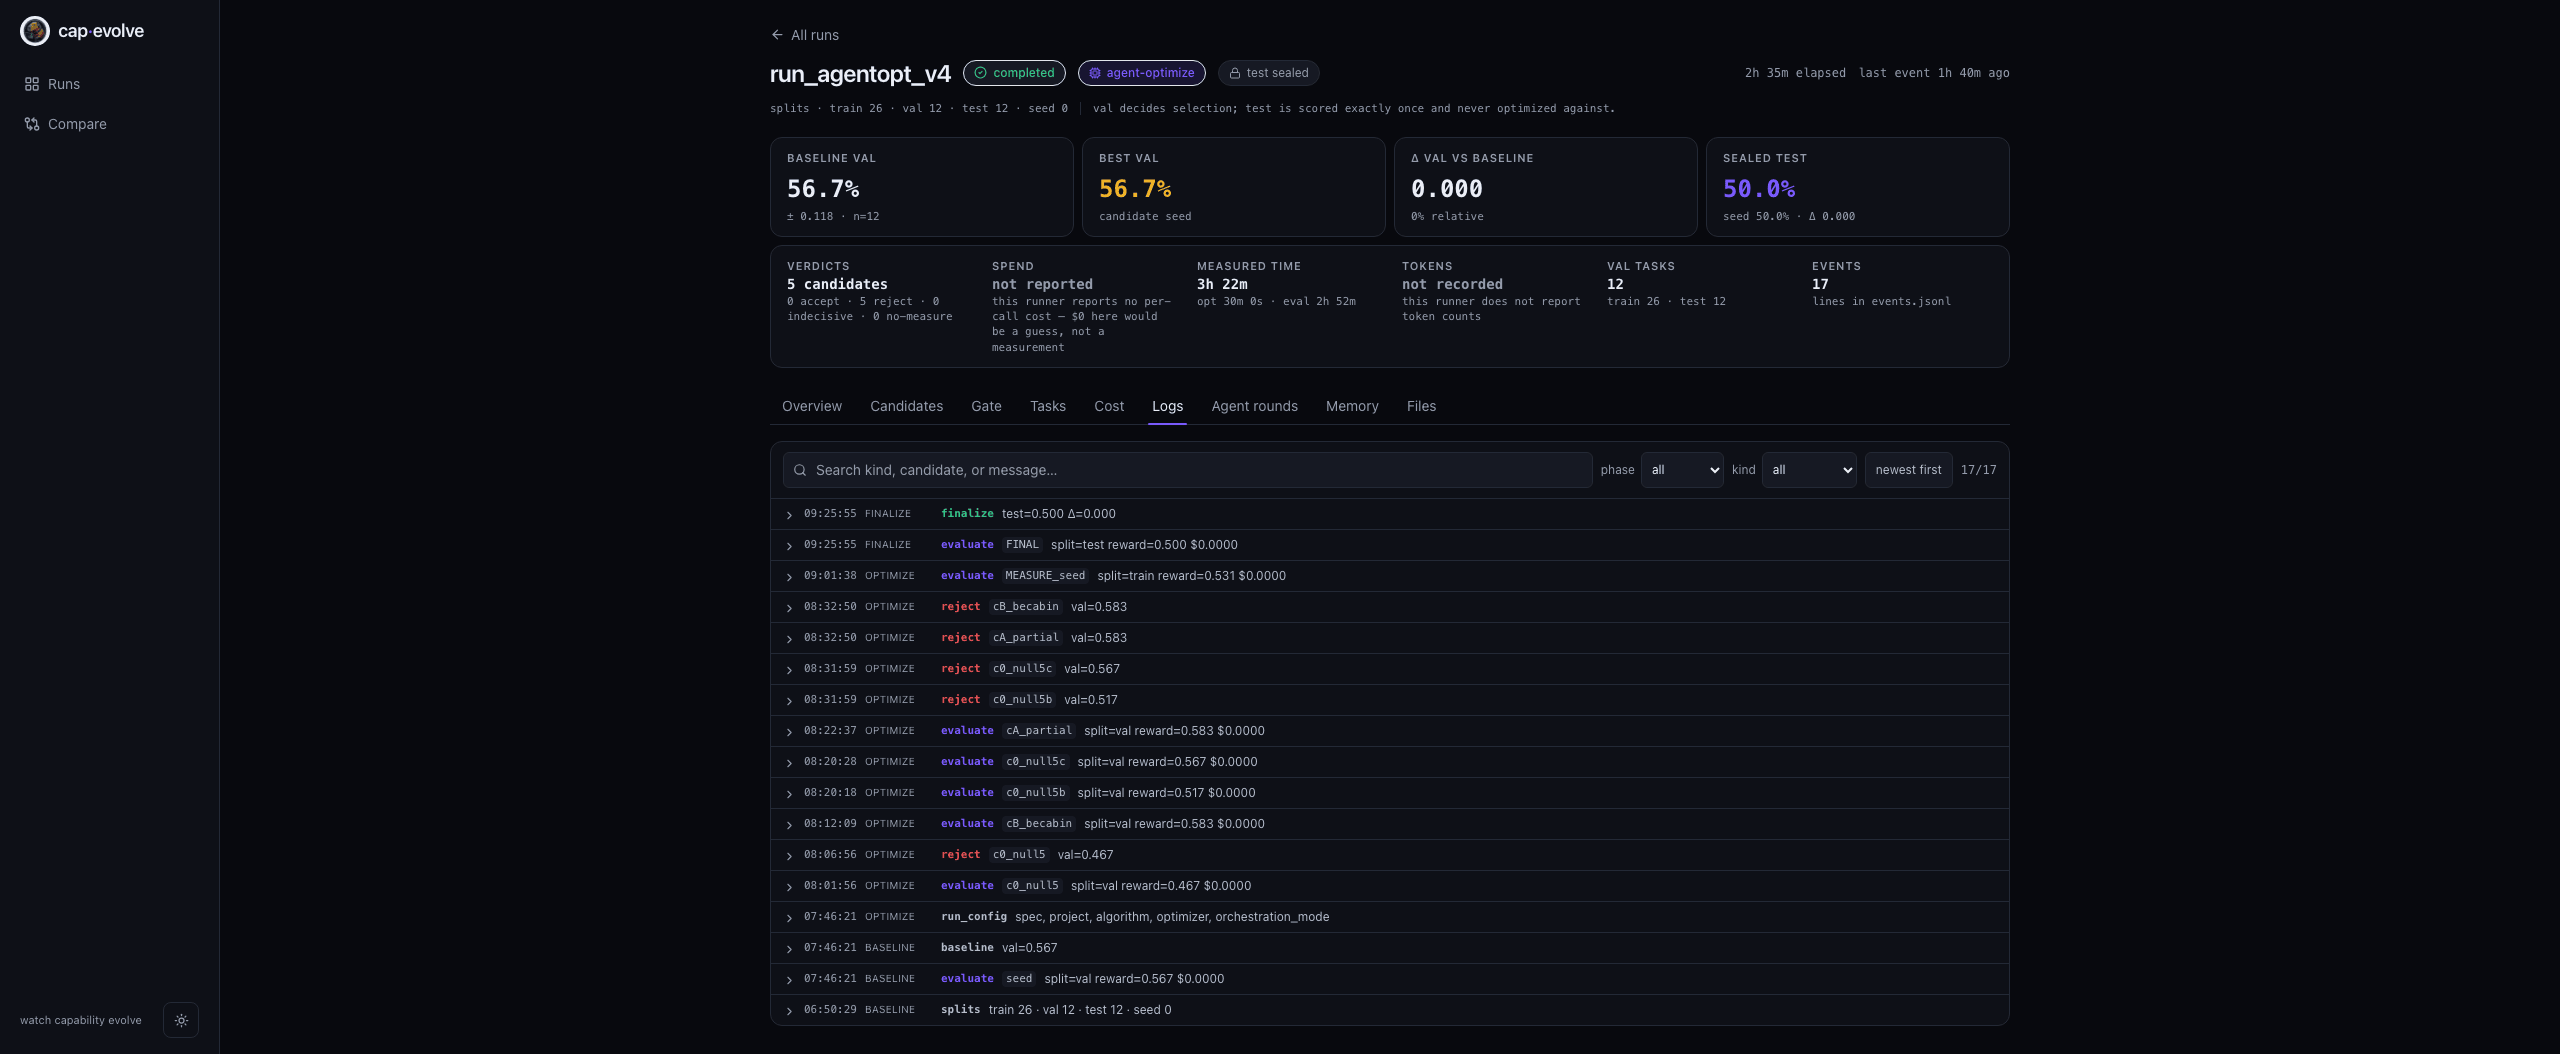This screenshot has height=1054, width=2560.
Task: Focus the log search field
Action: coord(1187,470)
